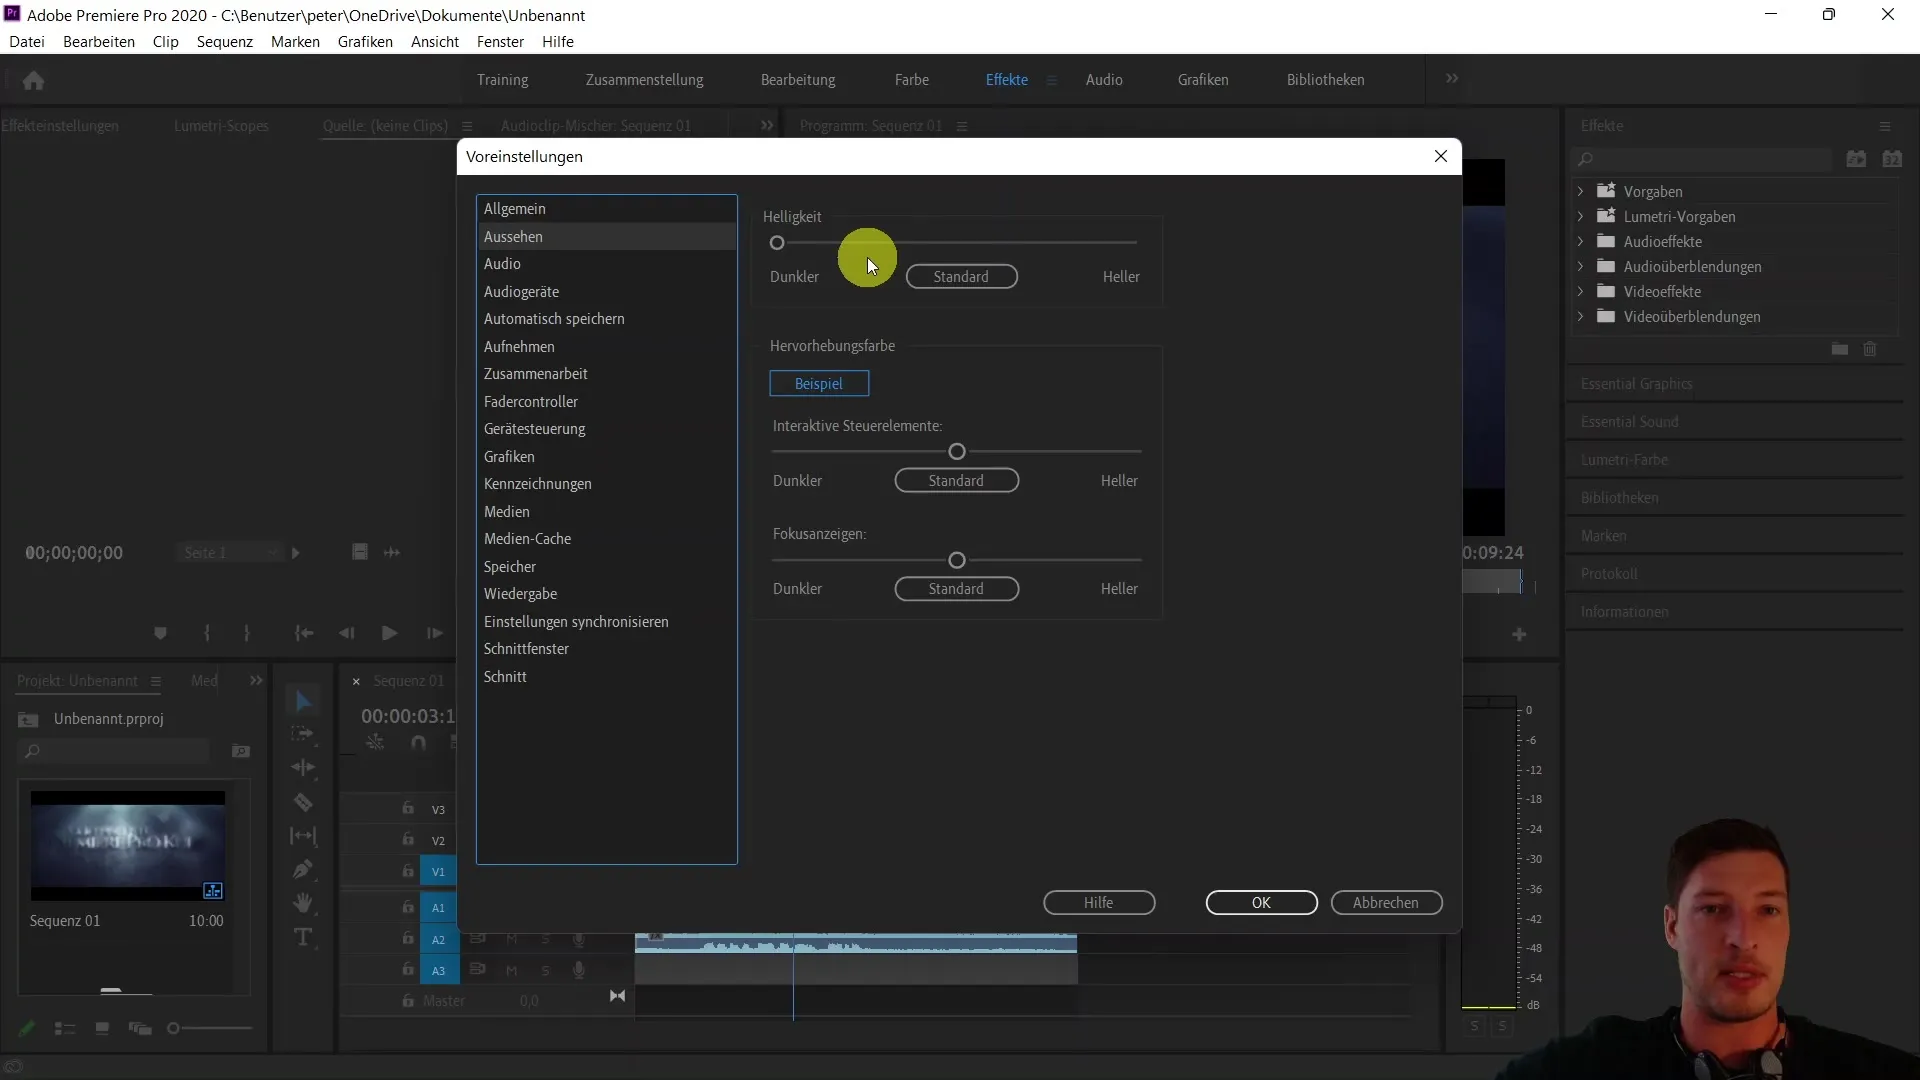Toggle targeting of track V1
1920x1080 pixels.
[438, 872]
